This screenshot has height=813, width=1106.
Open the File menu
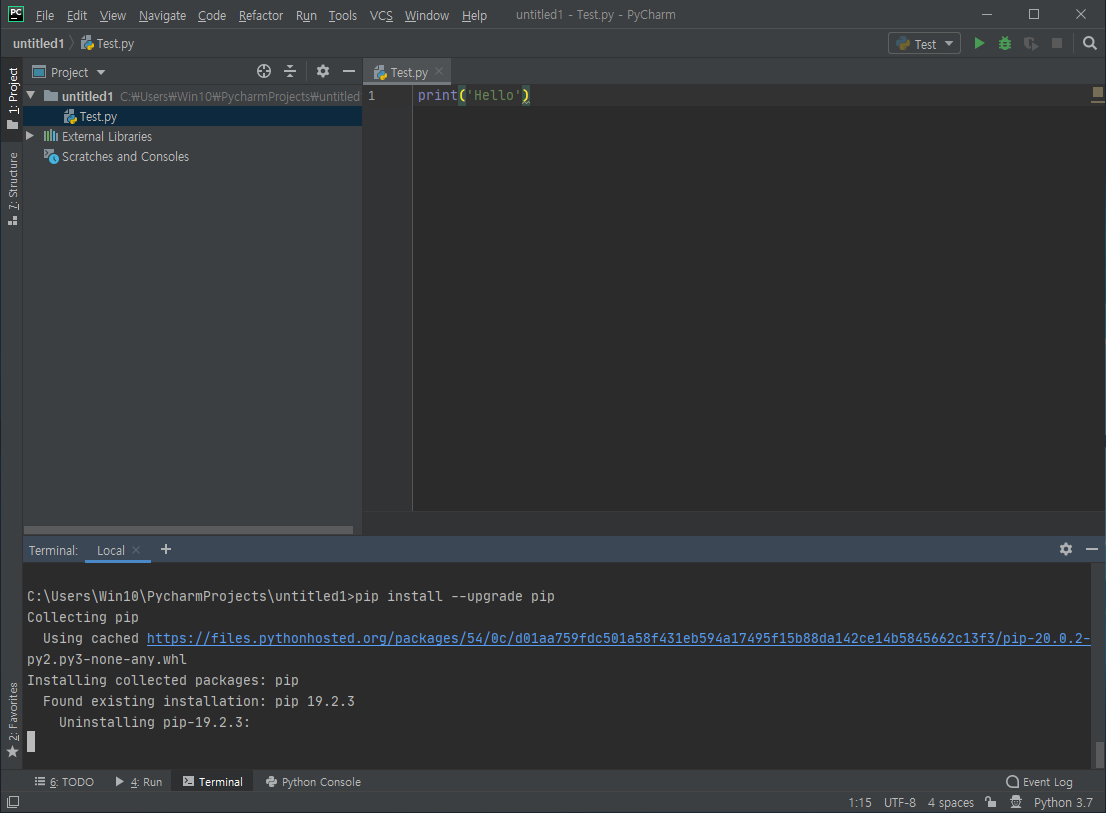(x=44, y=16)
